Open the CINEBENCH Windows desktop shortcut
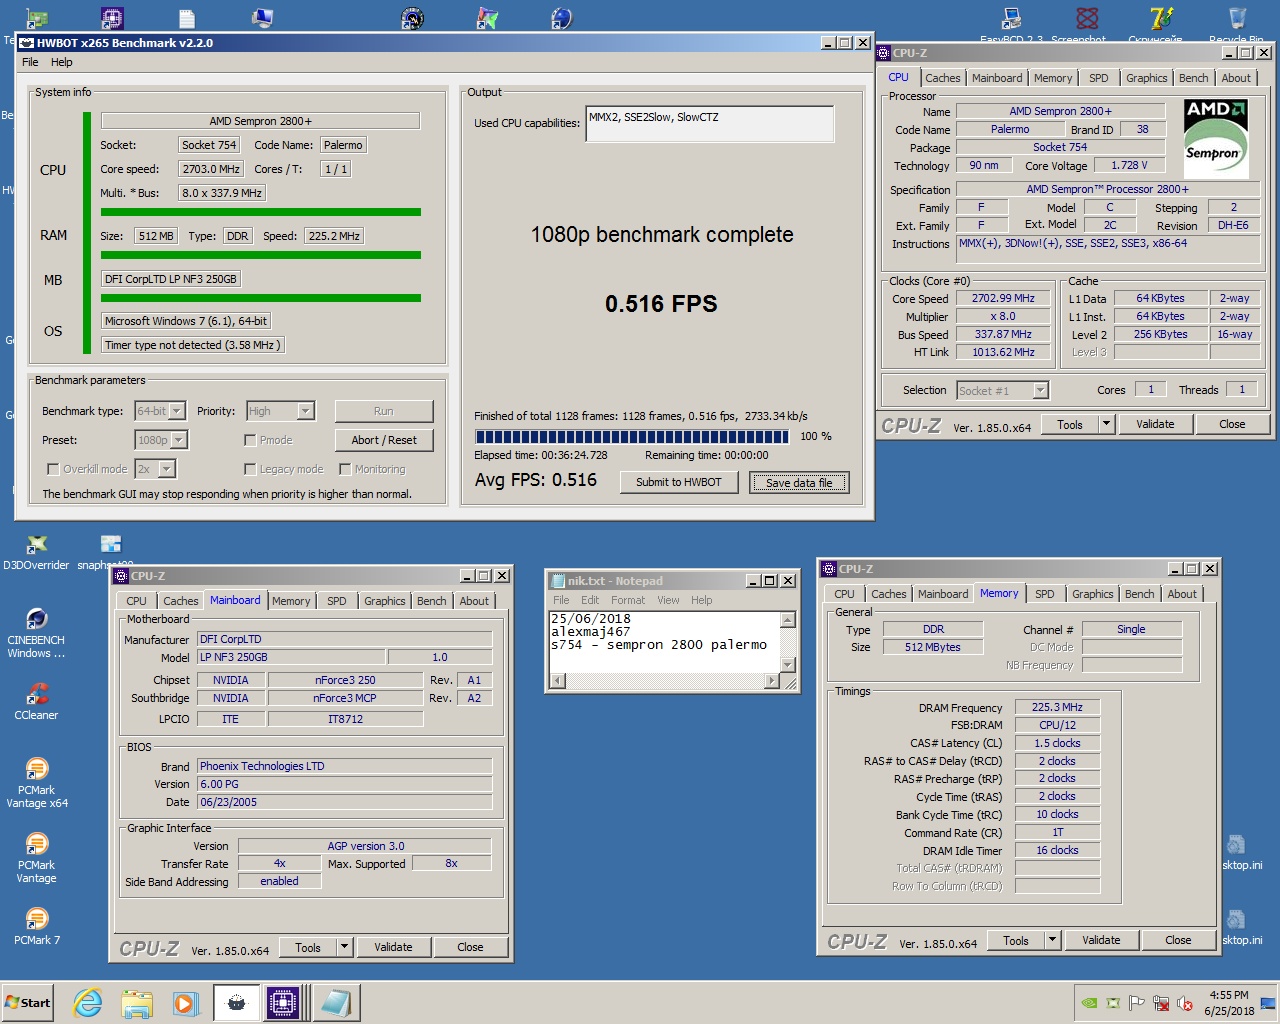1280x1024 pixels. click(x=36, y=634)
